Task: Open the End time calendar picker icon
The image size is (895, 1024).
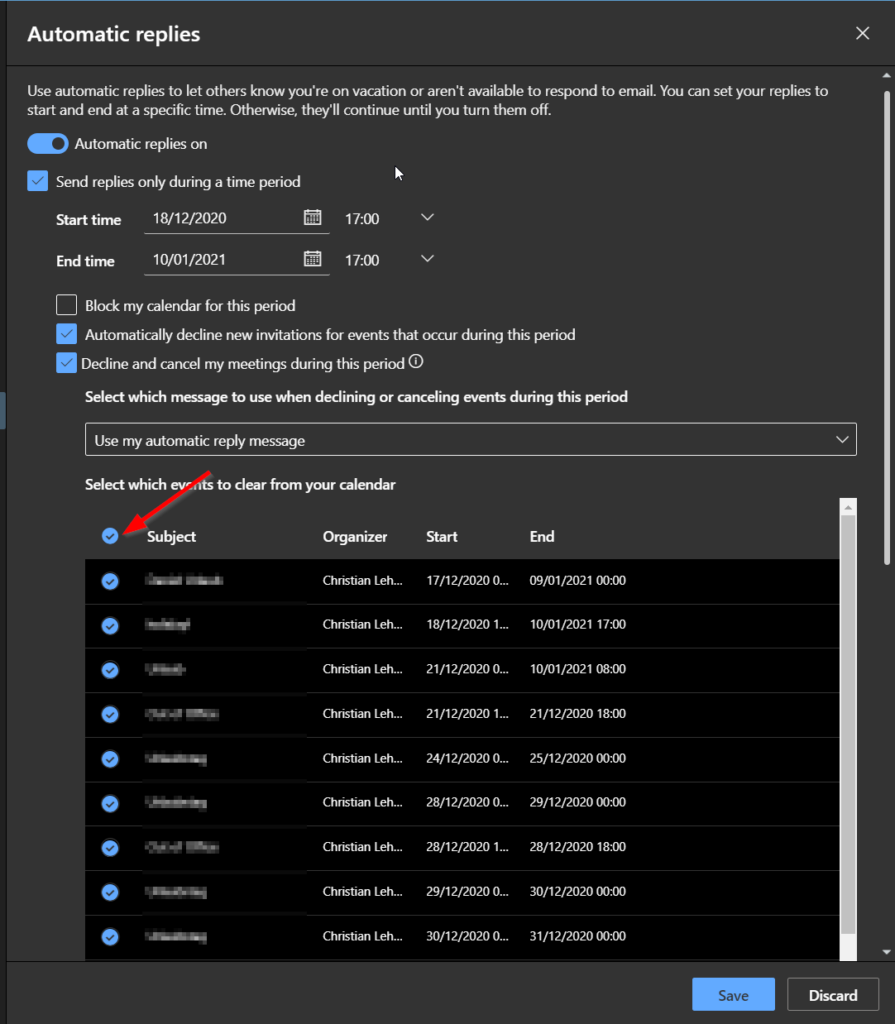Action: [x=312, y=259]
